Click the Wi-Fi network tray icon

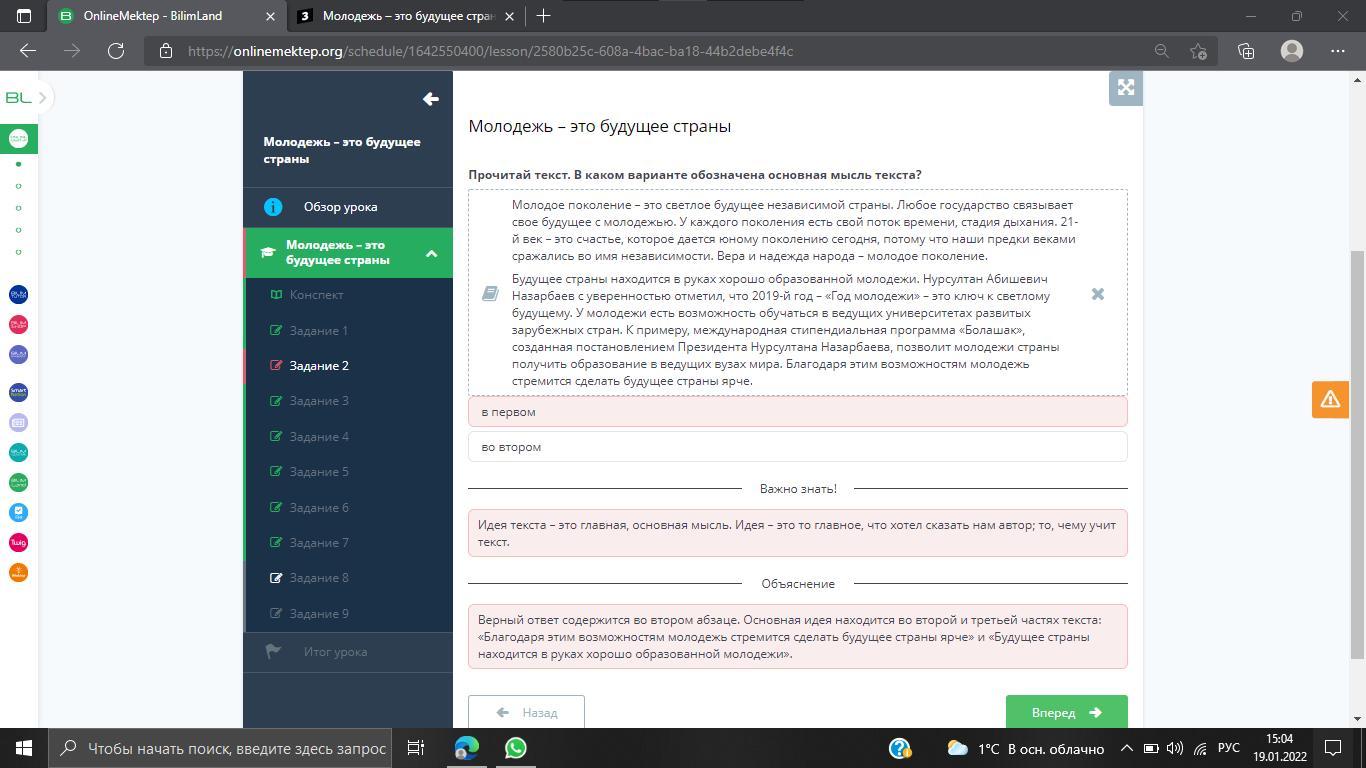tap(1200, 748)
